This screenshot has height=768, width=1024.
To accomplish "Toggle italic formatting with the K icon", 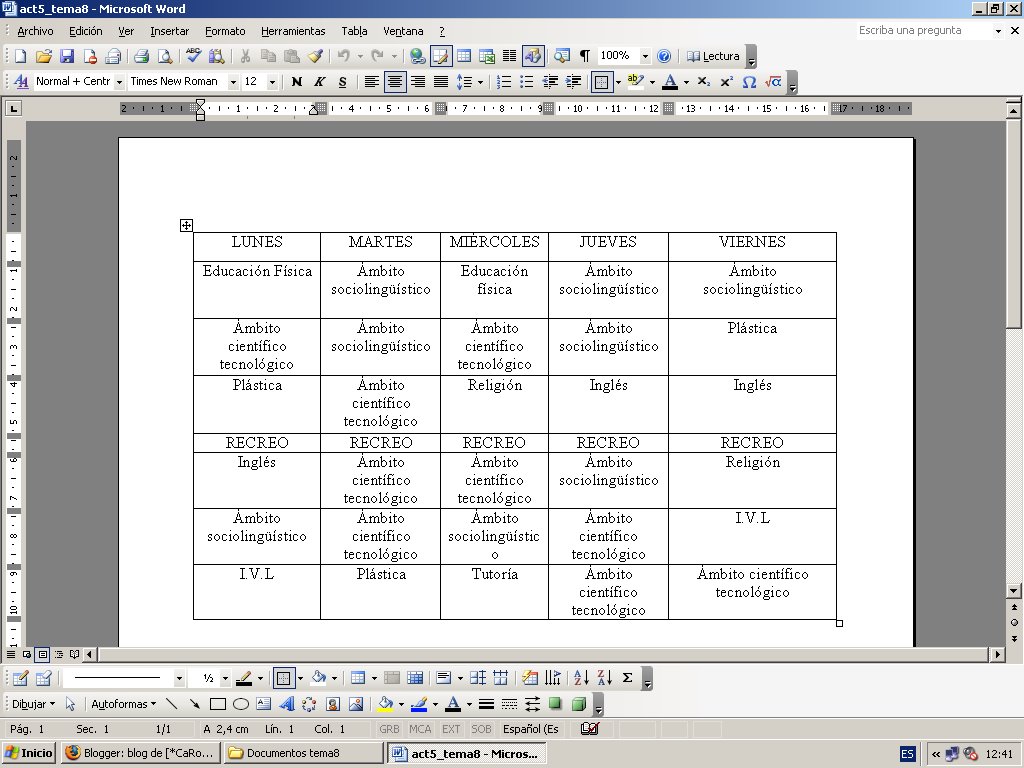I will click(319, 81).
